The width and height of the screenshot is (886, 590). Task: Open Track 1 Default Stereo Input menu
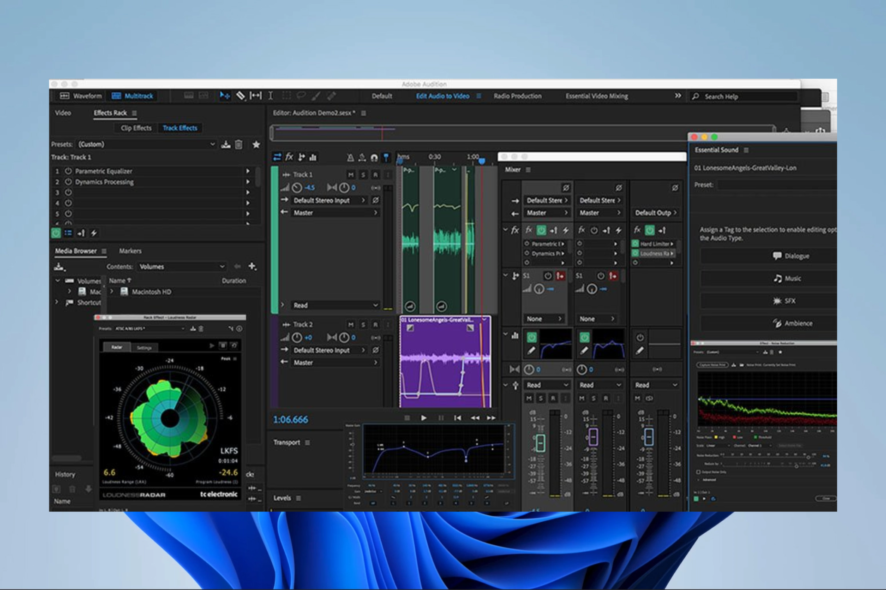[x=329, y=201]
